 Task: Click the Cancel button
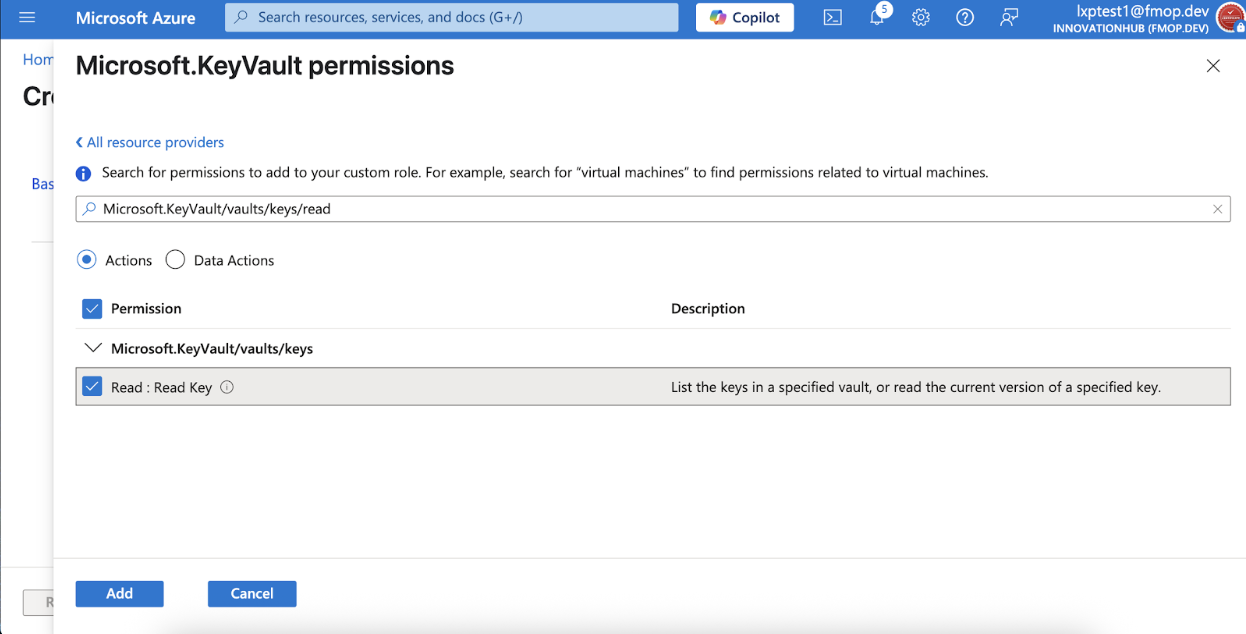[252, 593]
